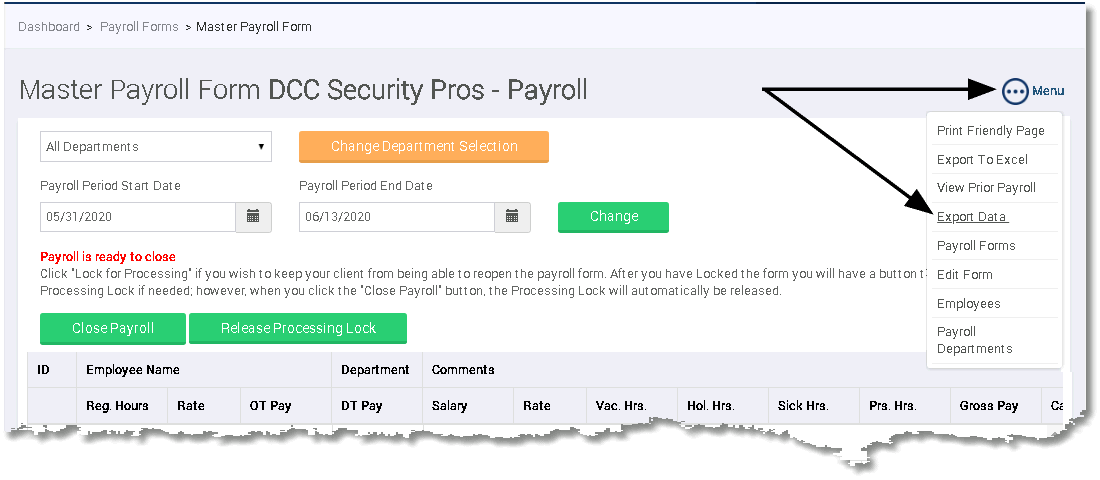
Task: Select View Prior Payroll menu entry
Action: (x=986, y=187)
